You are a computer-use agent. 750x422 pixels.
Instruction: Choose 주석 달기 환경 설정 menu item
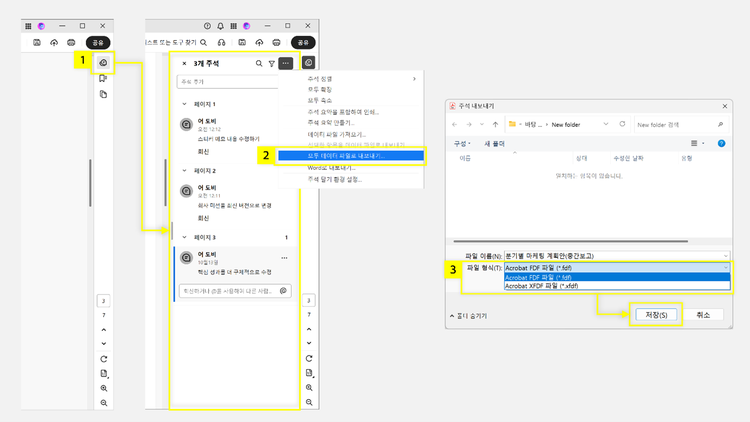click(351, 179)
